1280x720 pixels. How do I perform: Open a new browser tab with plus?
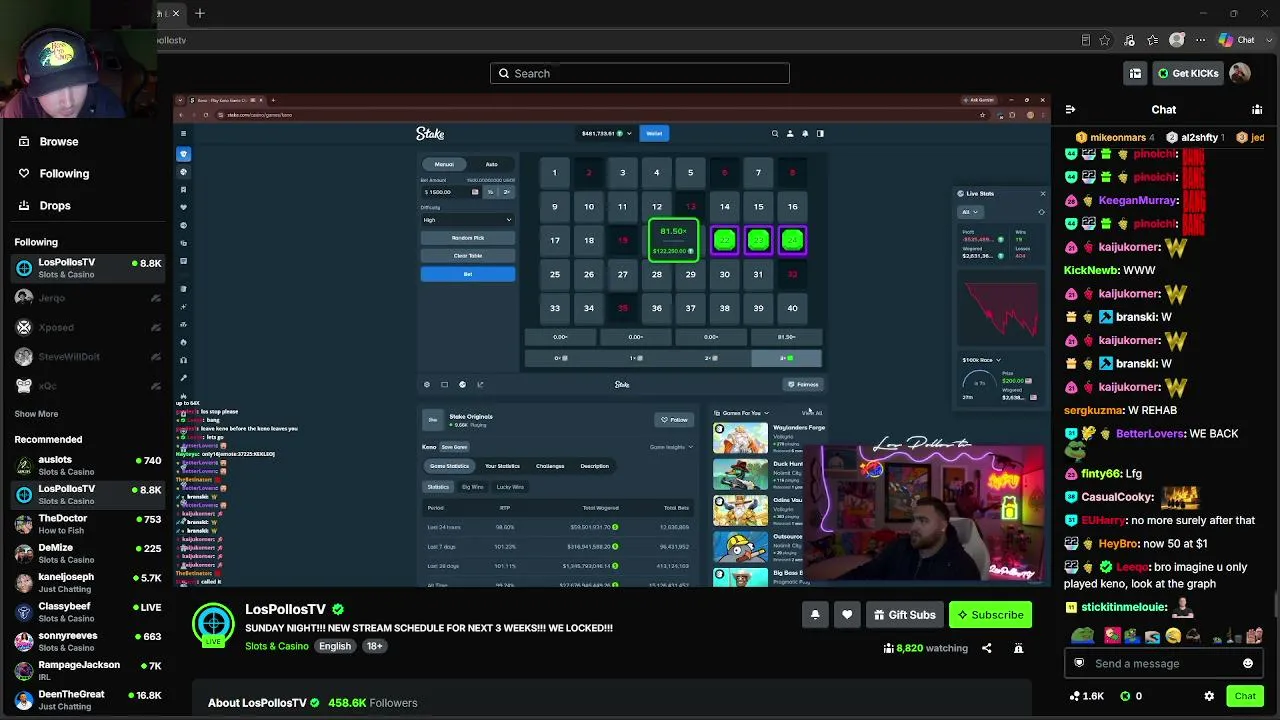click(200, 13)
